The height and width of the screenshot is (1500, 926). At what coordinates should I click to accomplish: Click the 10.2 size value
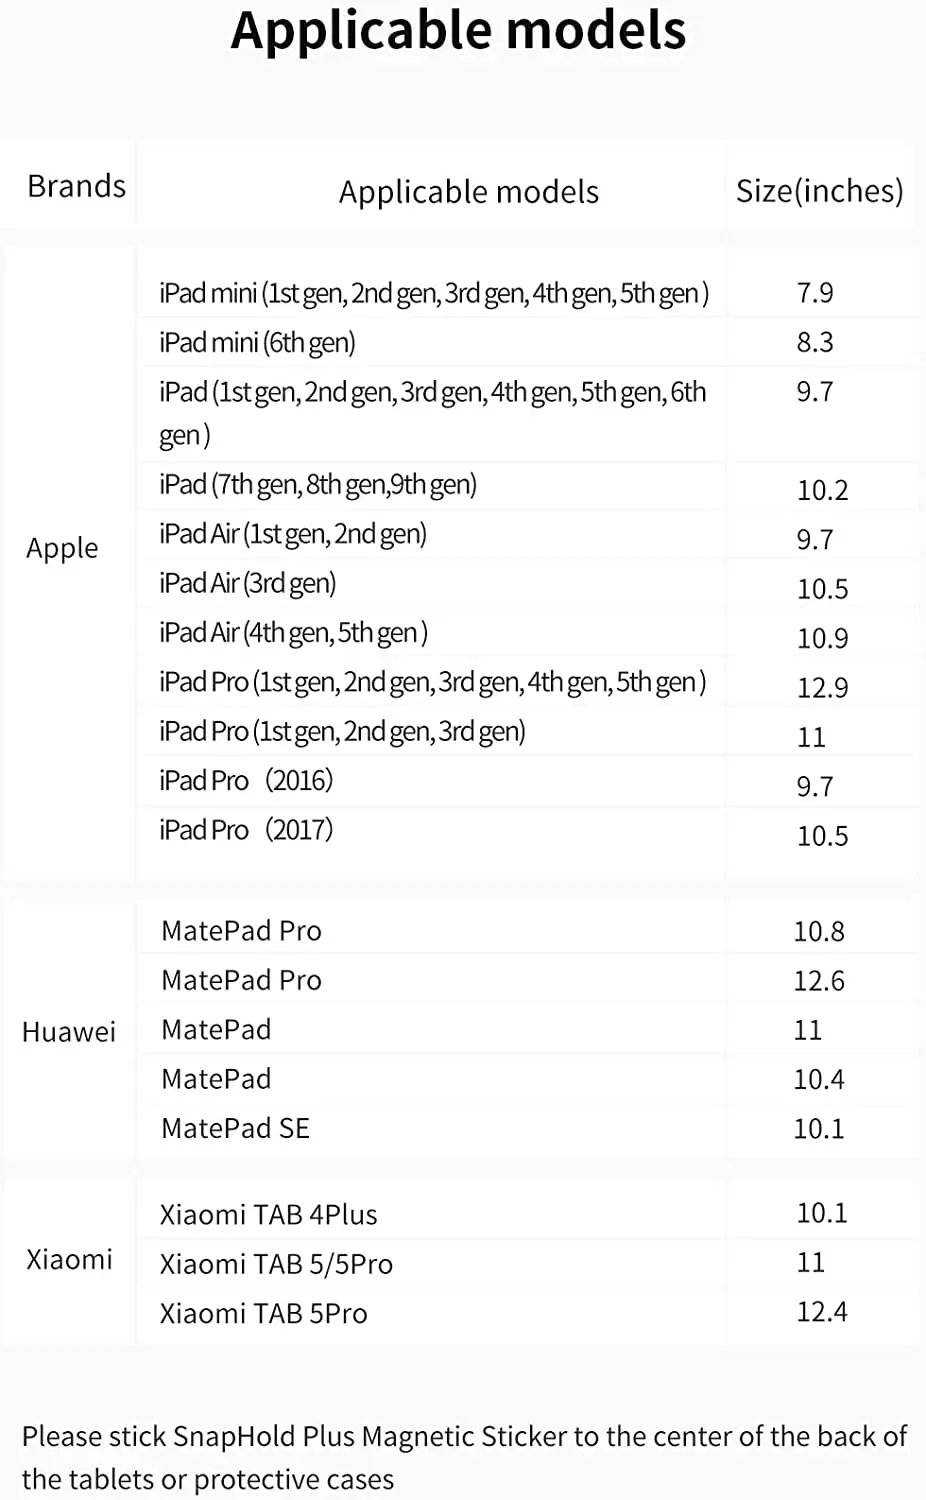(x=822, y=490)
